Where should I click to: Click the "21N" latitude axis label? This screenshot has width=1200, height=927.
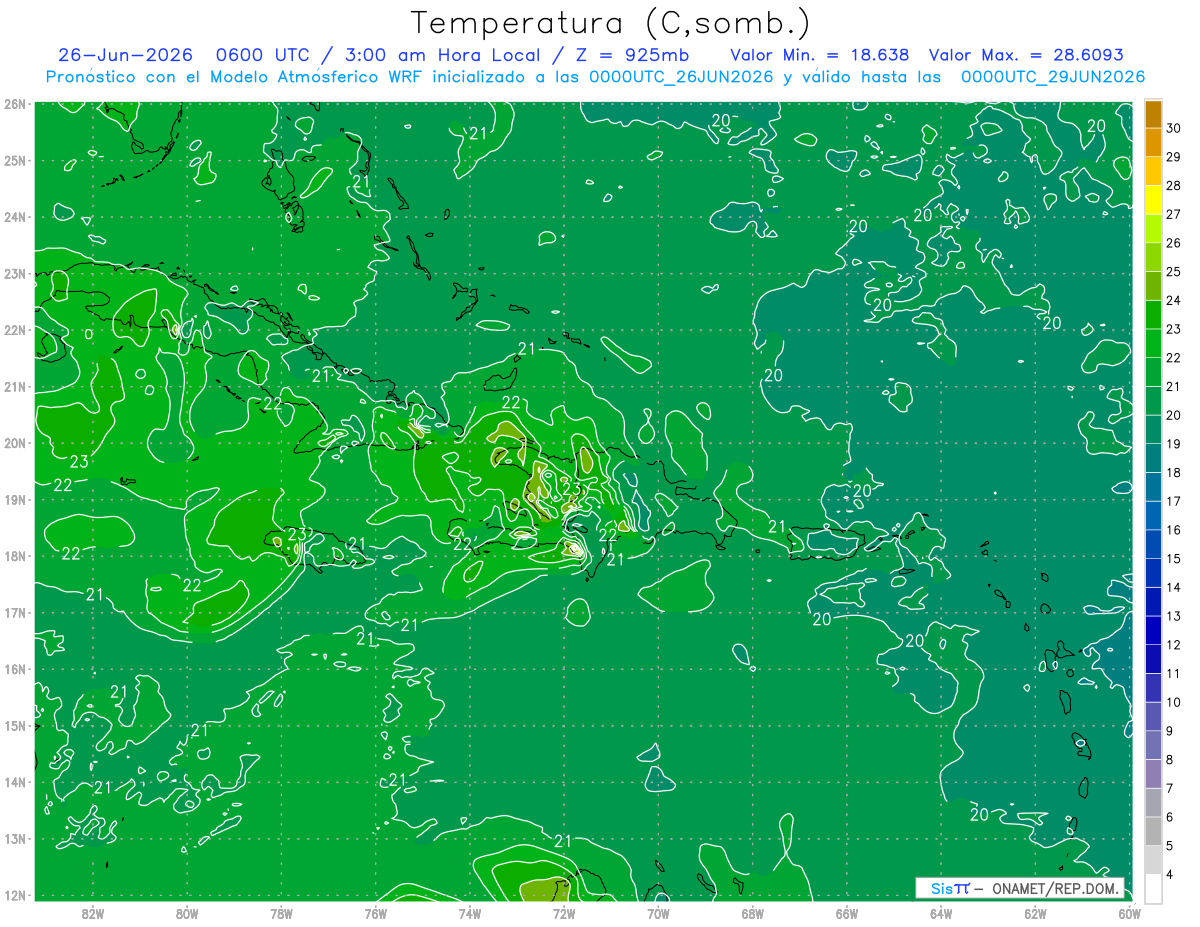(x=14, y=386)
